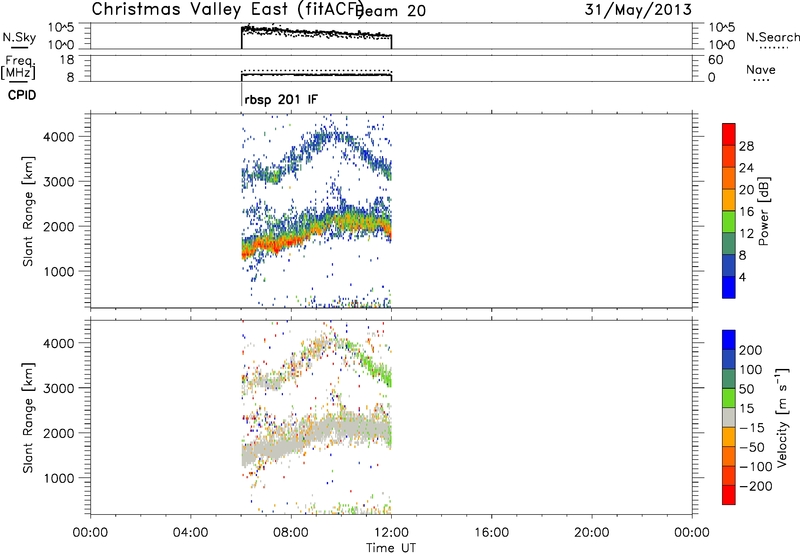Screen dimensions: 800x554
Task: Click the 'Velocity [m s⁻¹]' colorbar title
Action: (782, 417)
